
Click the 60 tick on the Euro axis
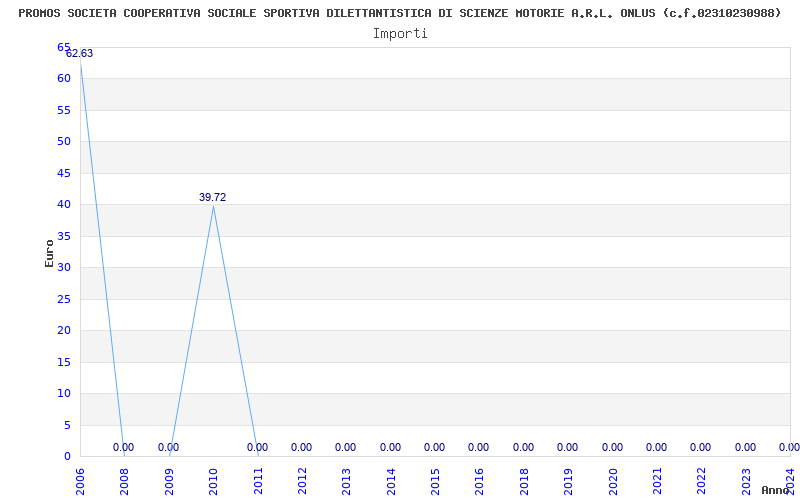(x=64, y=79)
